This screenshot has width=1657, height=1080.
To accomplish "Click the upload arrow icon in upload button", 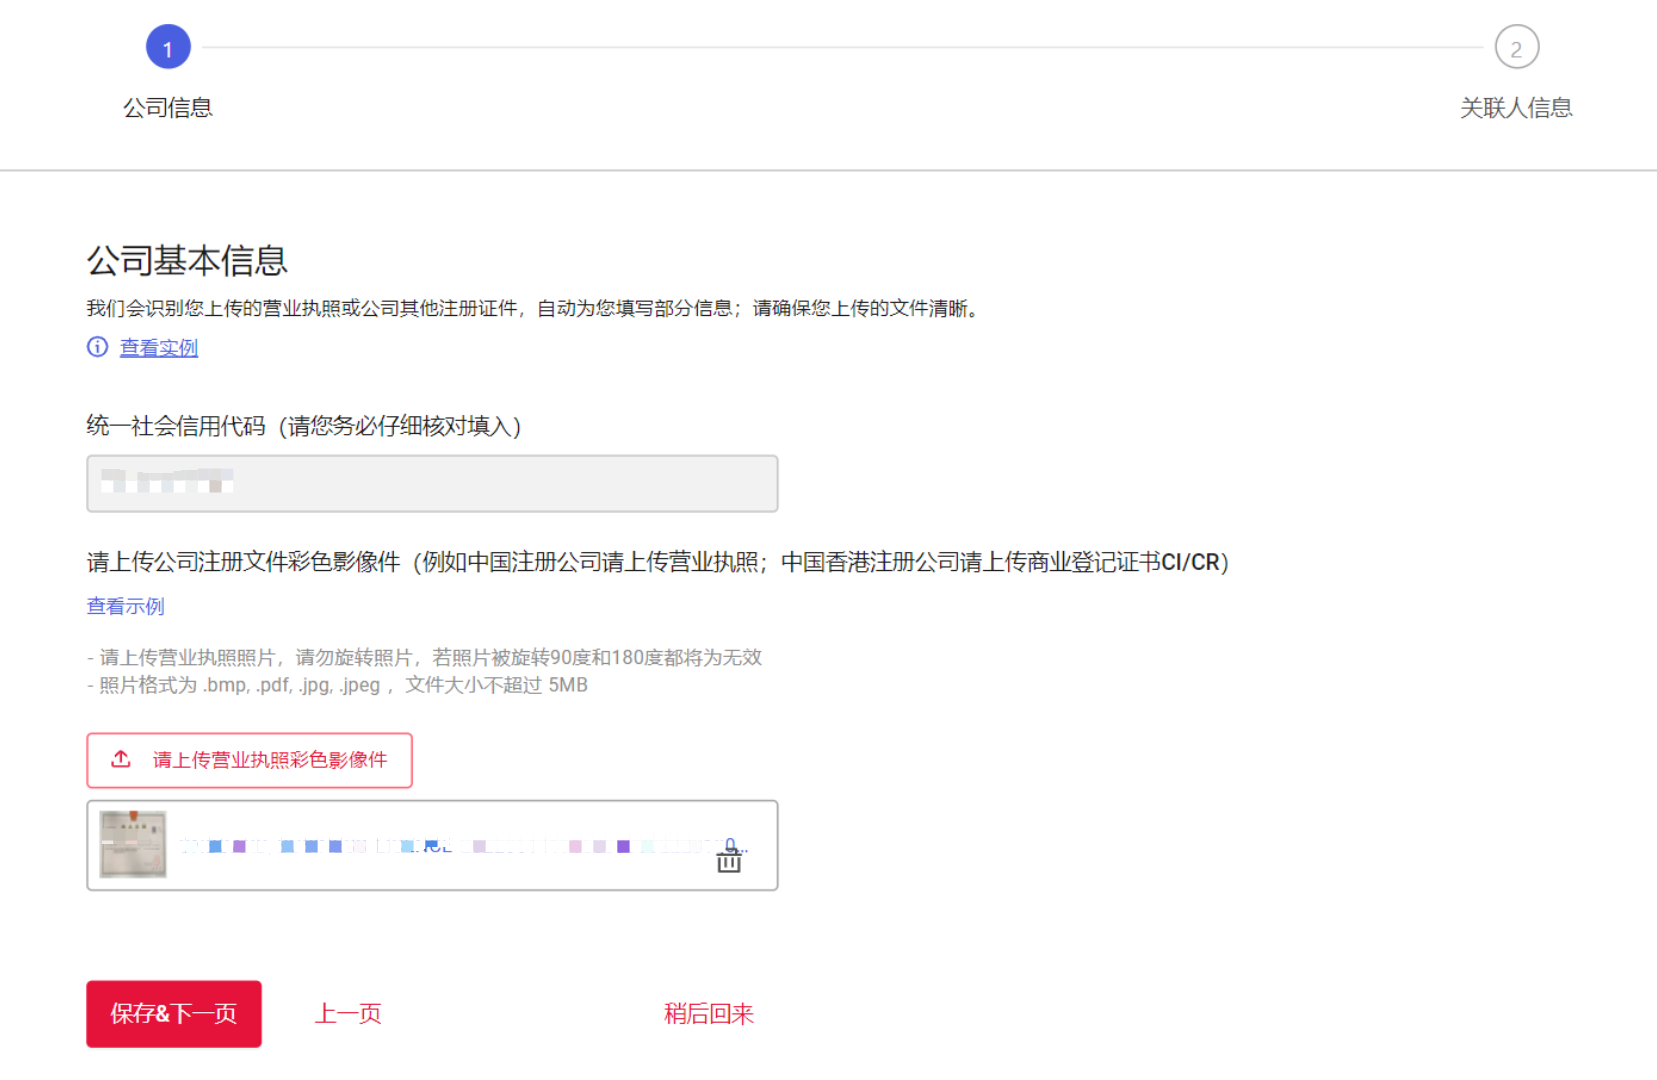I will [x=121, y=759].
